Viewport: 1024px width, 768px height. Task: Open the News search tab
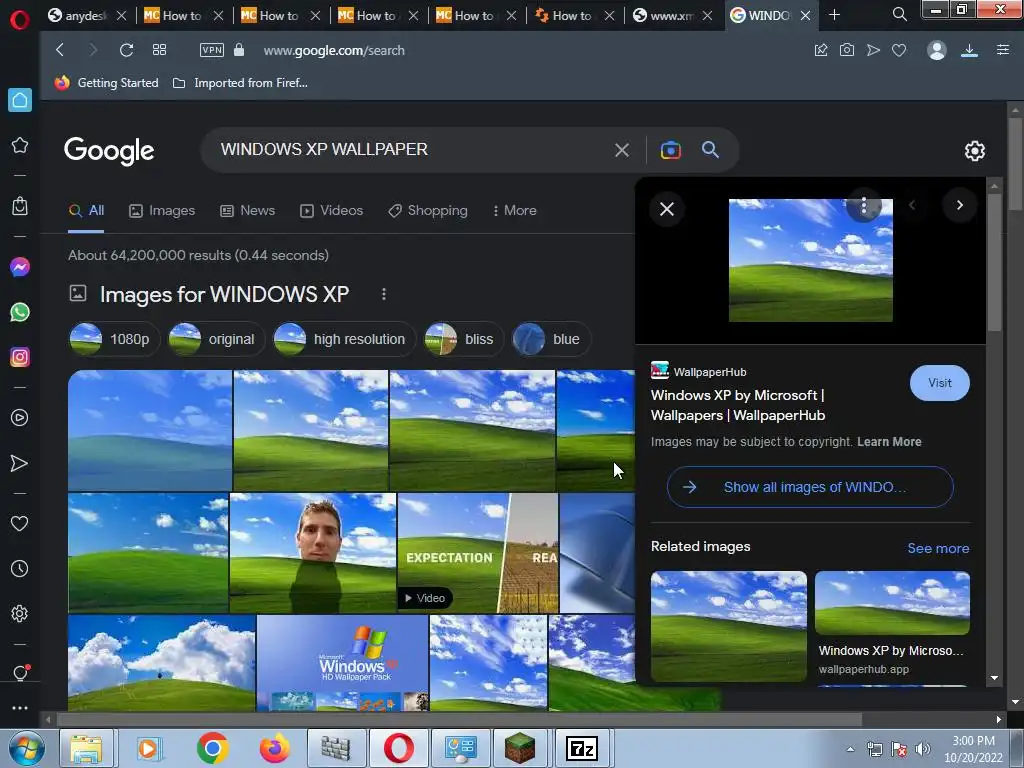[248, 210]
